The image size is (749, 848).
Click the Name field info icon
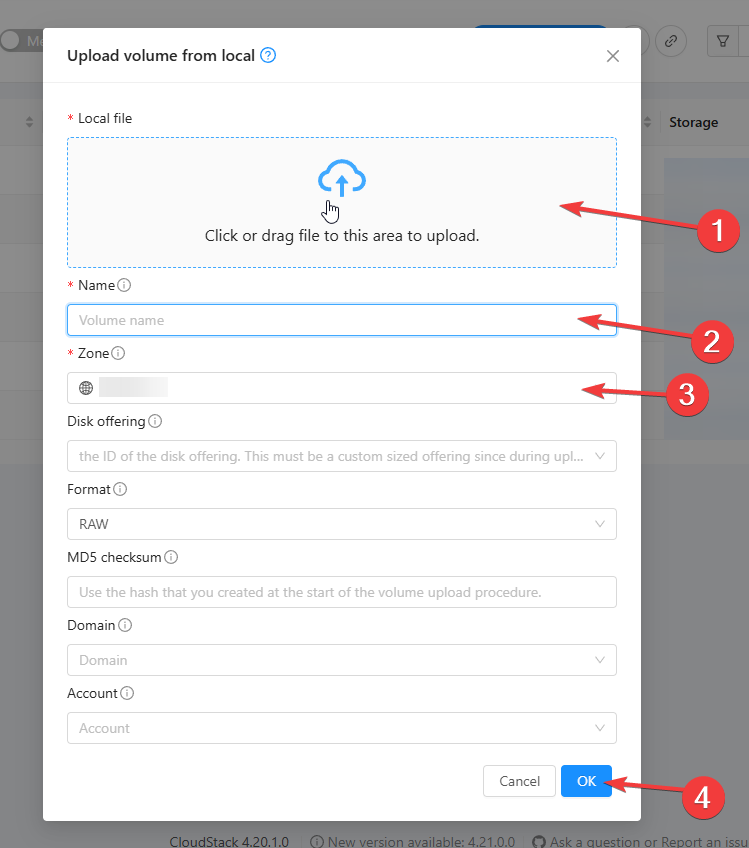tap(124, 285)
